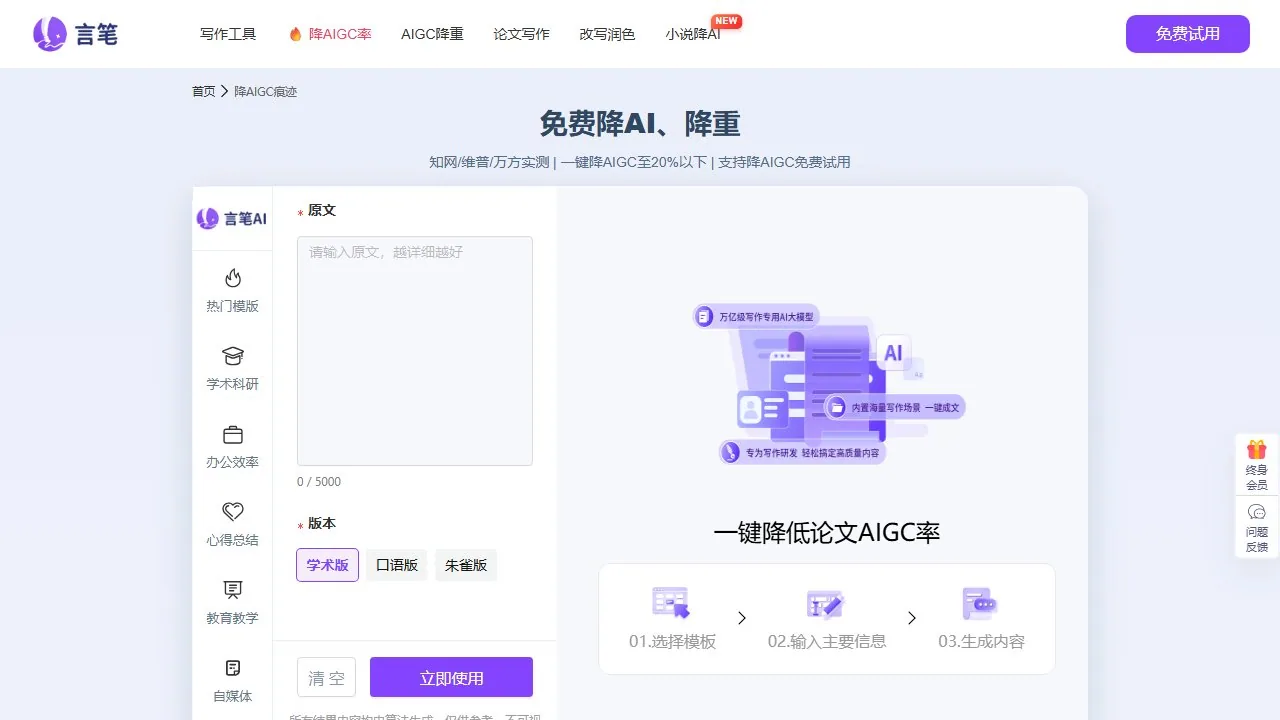
Task: Go to the AIGC降重 nav item
Action: (432, 34)
